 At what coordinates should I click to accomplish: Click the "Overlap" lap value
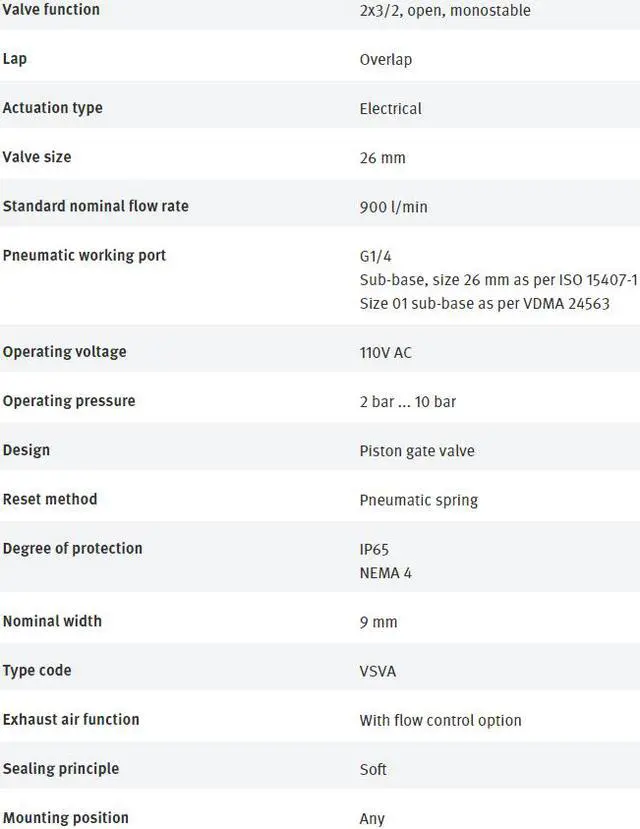pos(386,60)
